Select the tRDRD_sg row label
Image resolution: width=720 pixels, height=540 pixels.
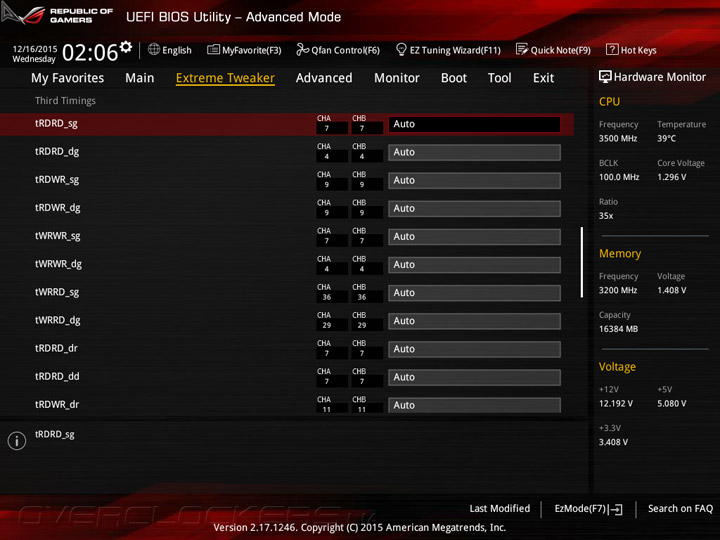click(56, 124)
